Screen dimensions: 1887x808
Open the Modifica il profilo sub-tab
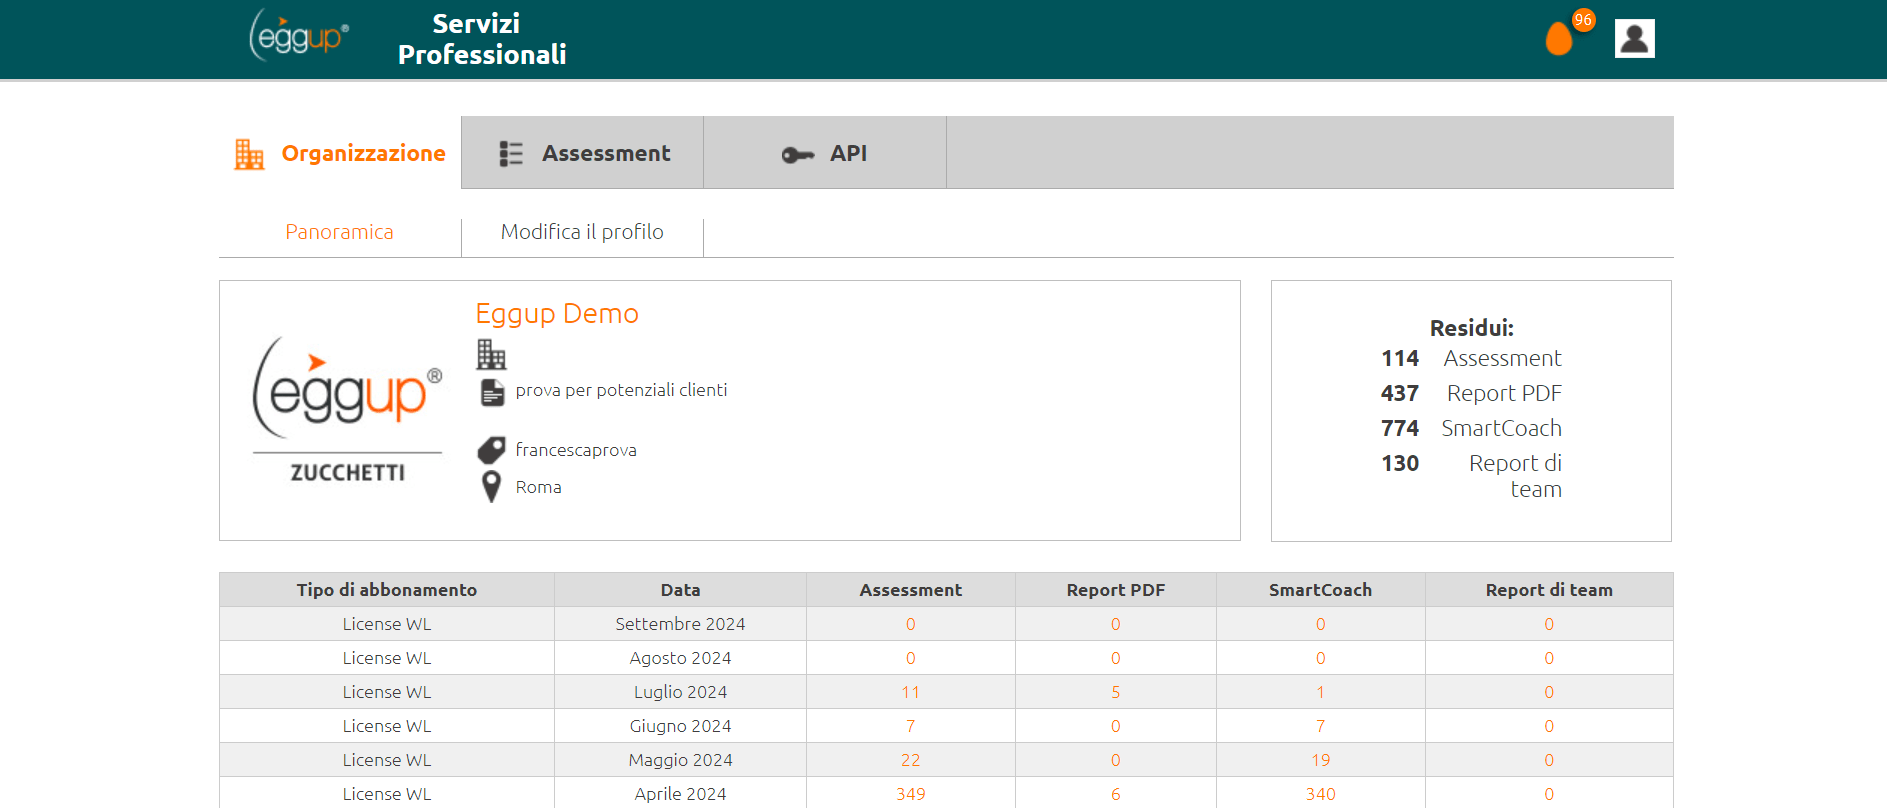tap(582, 232)
